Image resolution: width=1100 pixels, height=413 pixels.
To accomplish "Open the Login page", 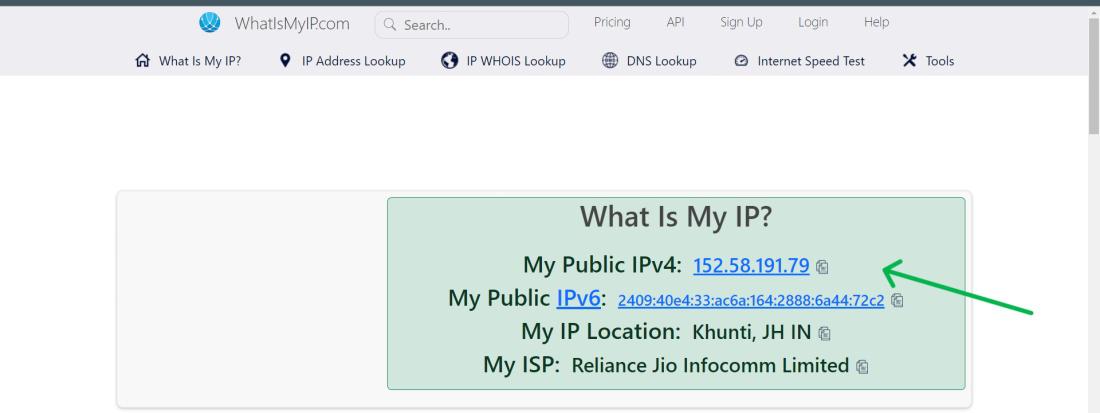I will [813, 22].
